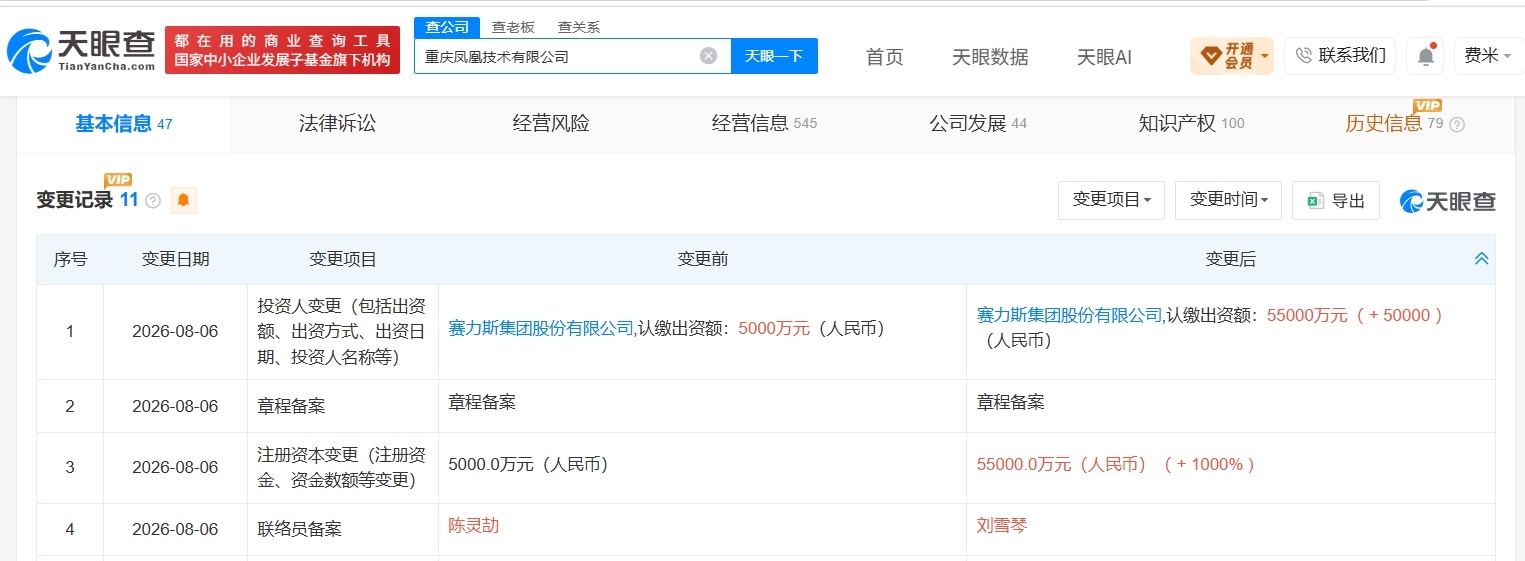Collapse the table with double-chevron icon
Viewport: 1525px width, 561px height.
(x=1482, y=259)
